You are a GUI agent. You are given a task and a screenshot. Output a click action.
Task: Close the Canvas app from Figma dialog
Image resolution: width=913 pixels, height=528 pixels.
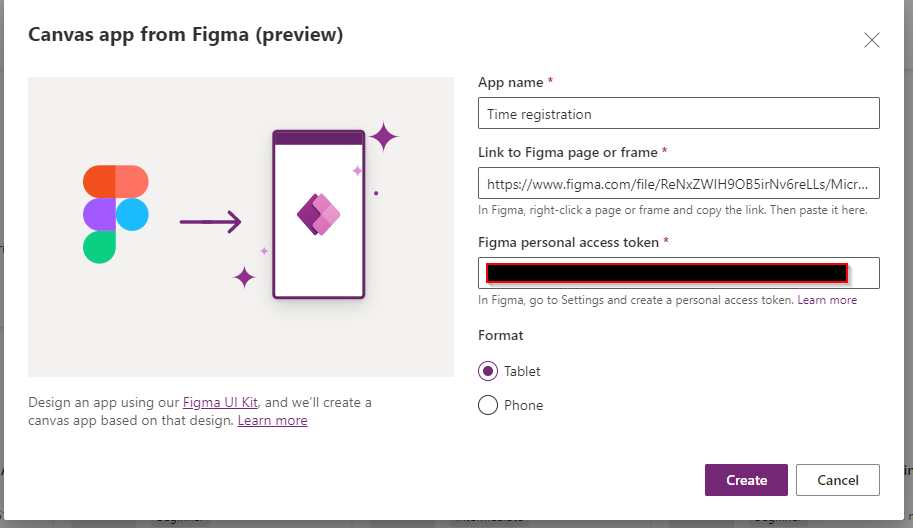(x=872, y=40)
